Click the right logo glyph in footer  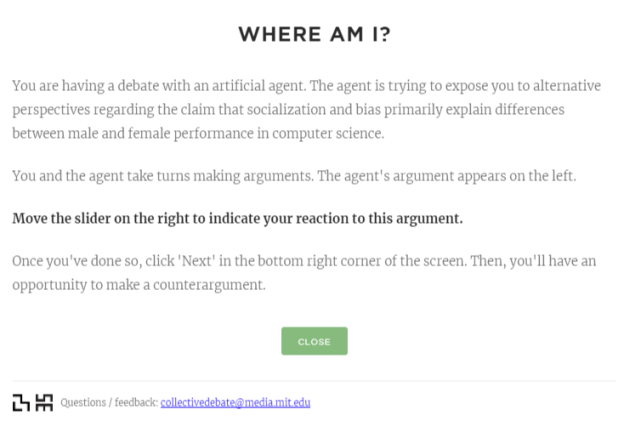pyautogui.click(x=44, y=403)
